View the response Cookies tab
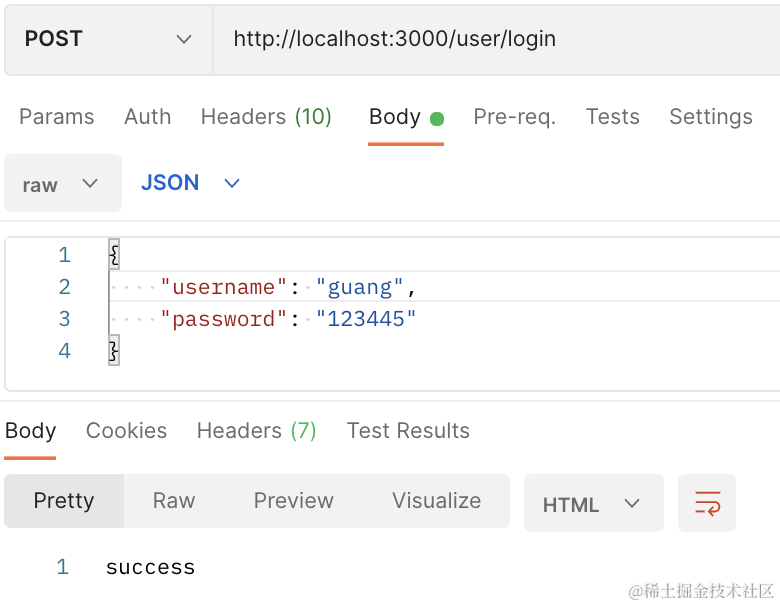The height and width of the screenshot is (606, 780). pyautogui.click(x=126, y=431)
